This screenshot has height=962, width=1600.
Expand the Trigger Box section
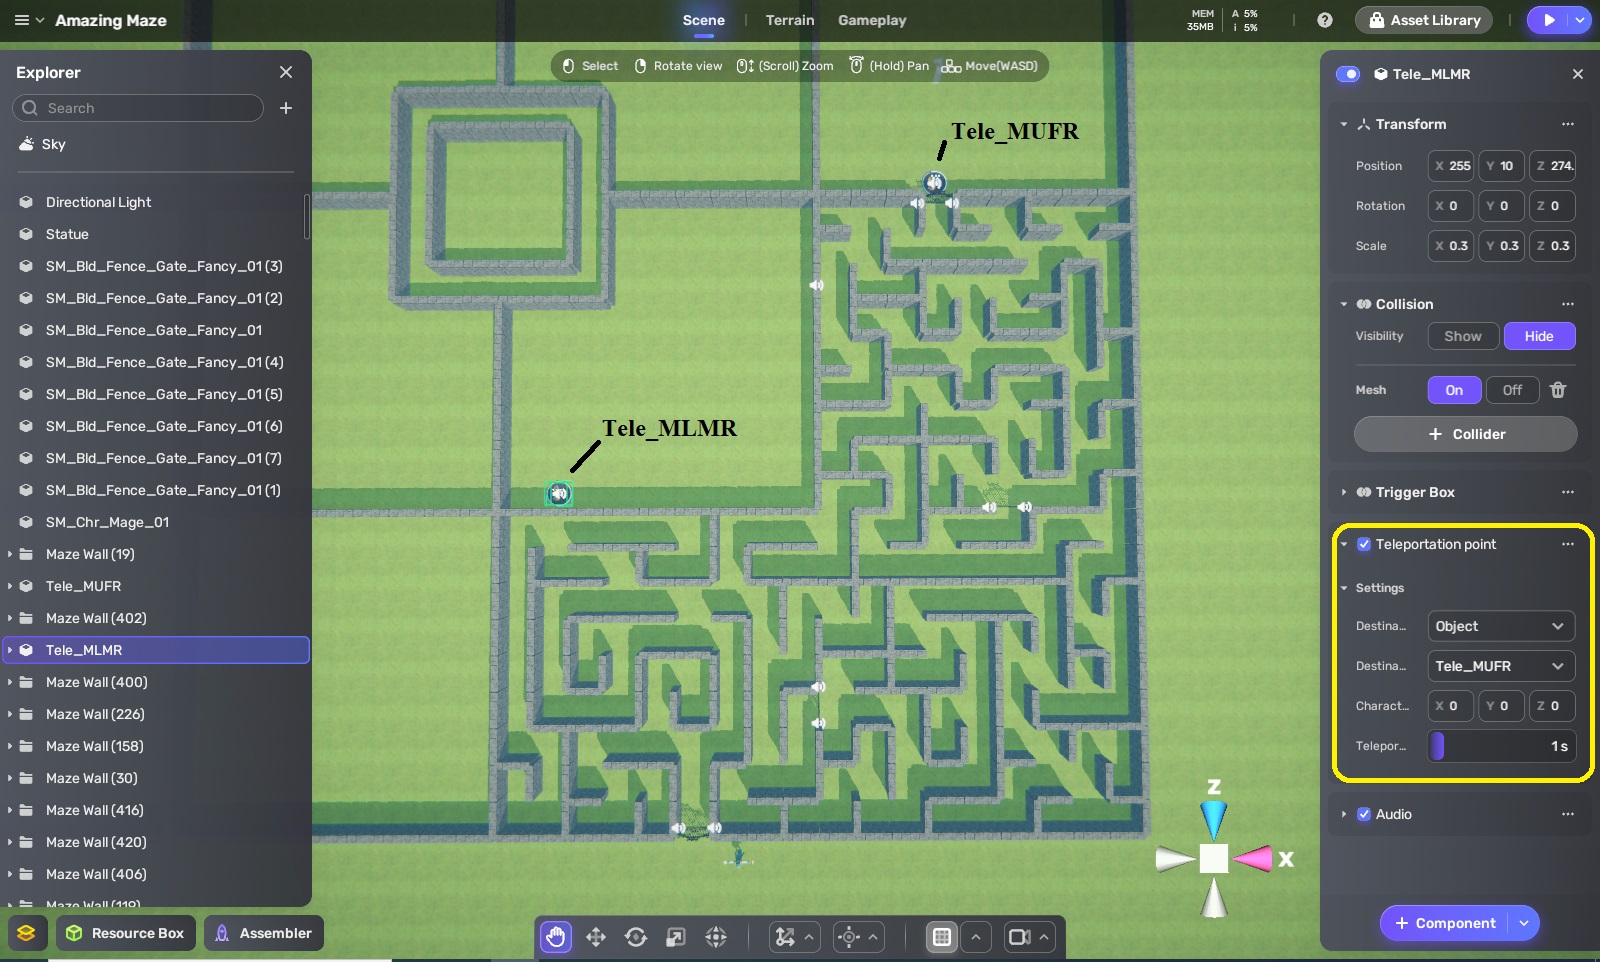tap(1344, 492)
